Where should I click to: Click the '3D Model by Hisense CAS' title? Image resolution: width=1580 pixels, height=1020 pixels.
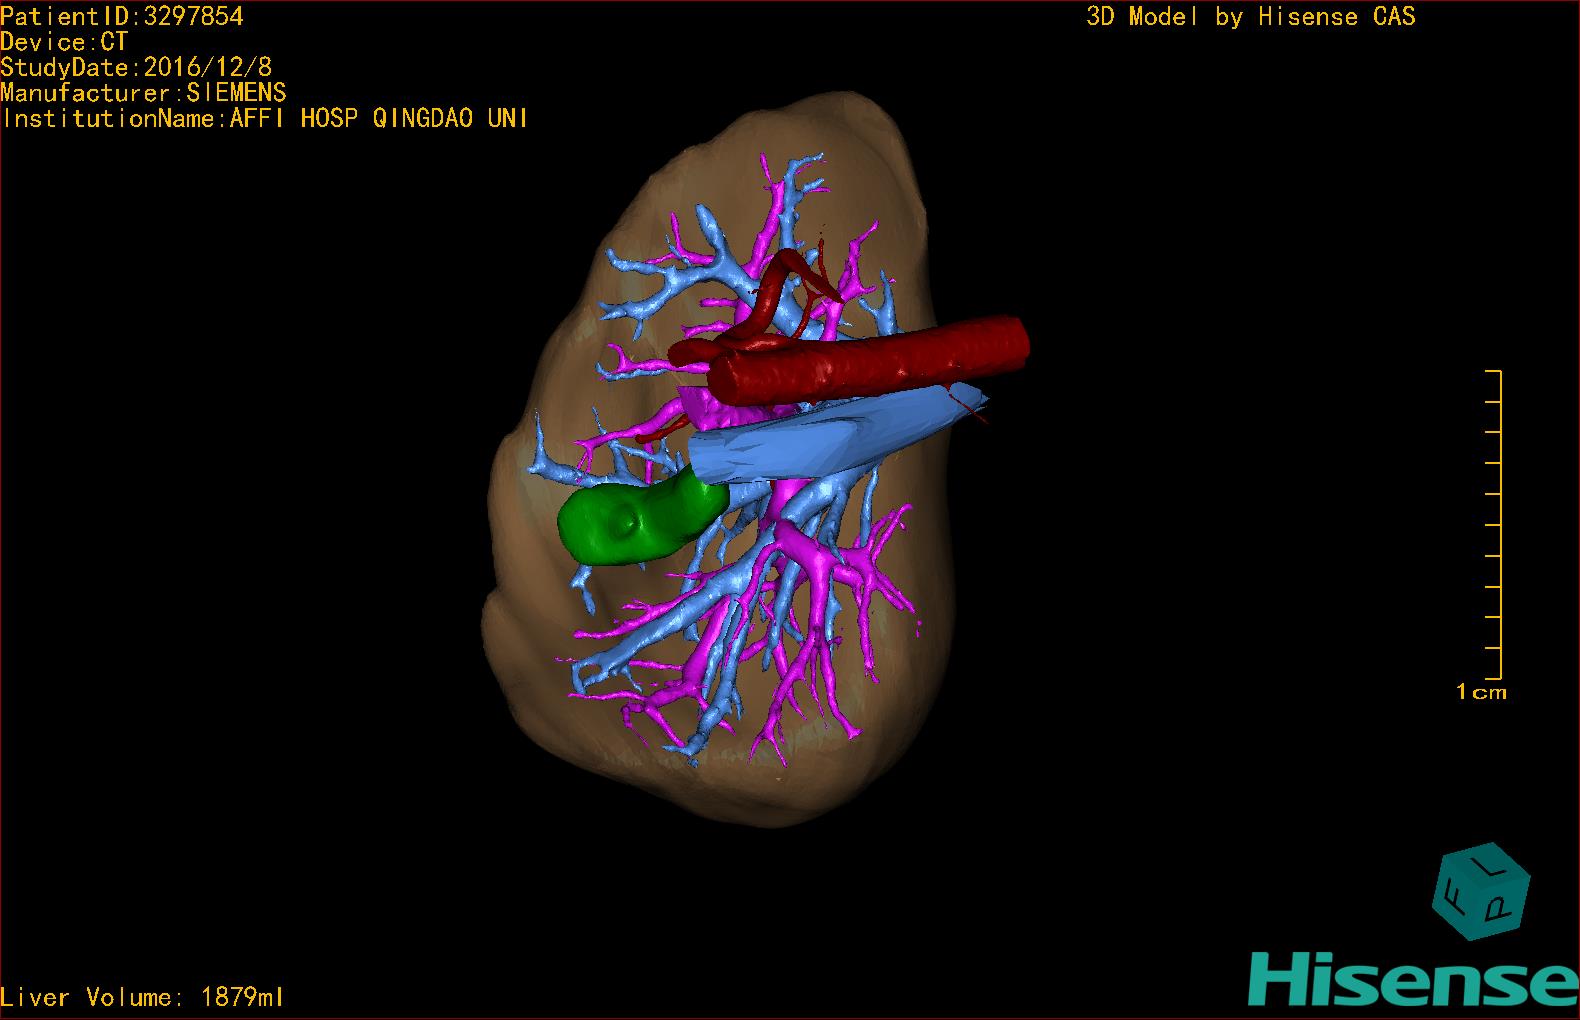(1251, 17)
